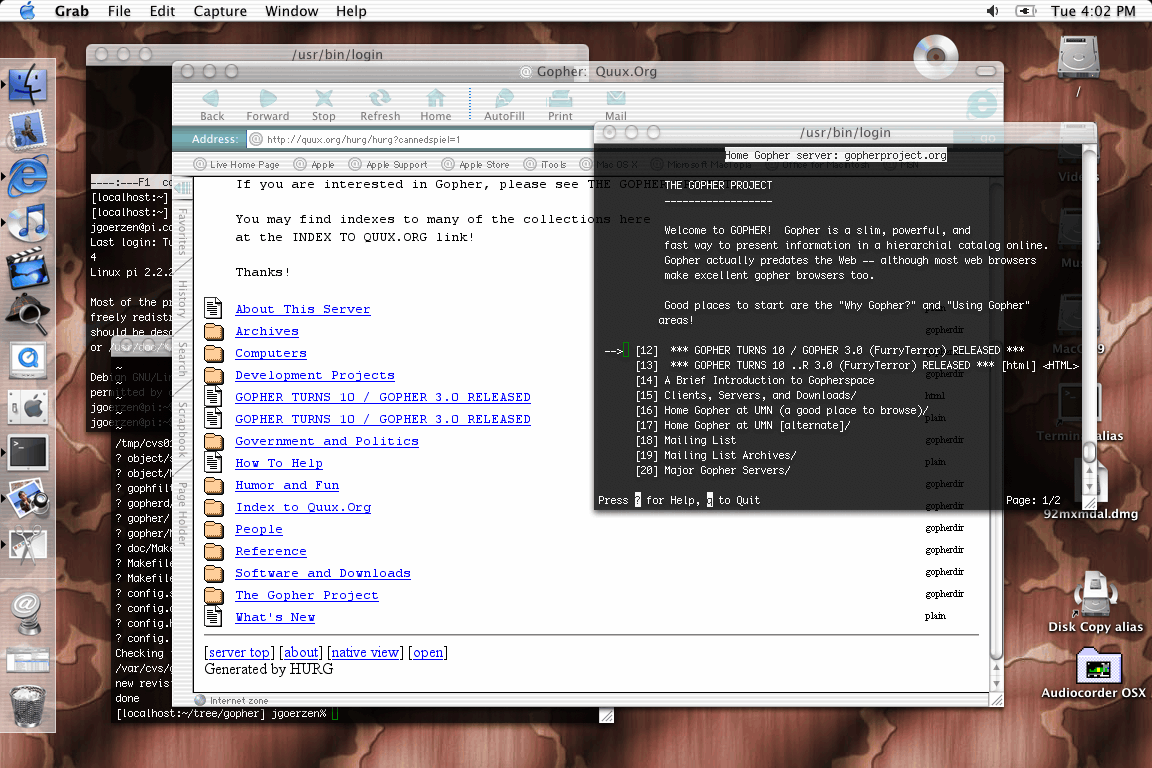
Task: Open Audiocorder OSX desktop icon
Action: tap(1098, 667)
